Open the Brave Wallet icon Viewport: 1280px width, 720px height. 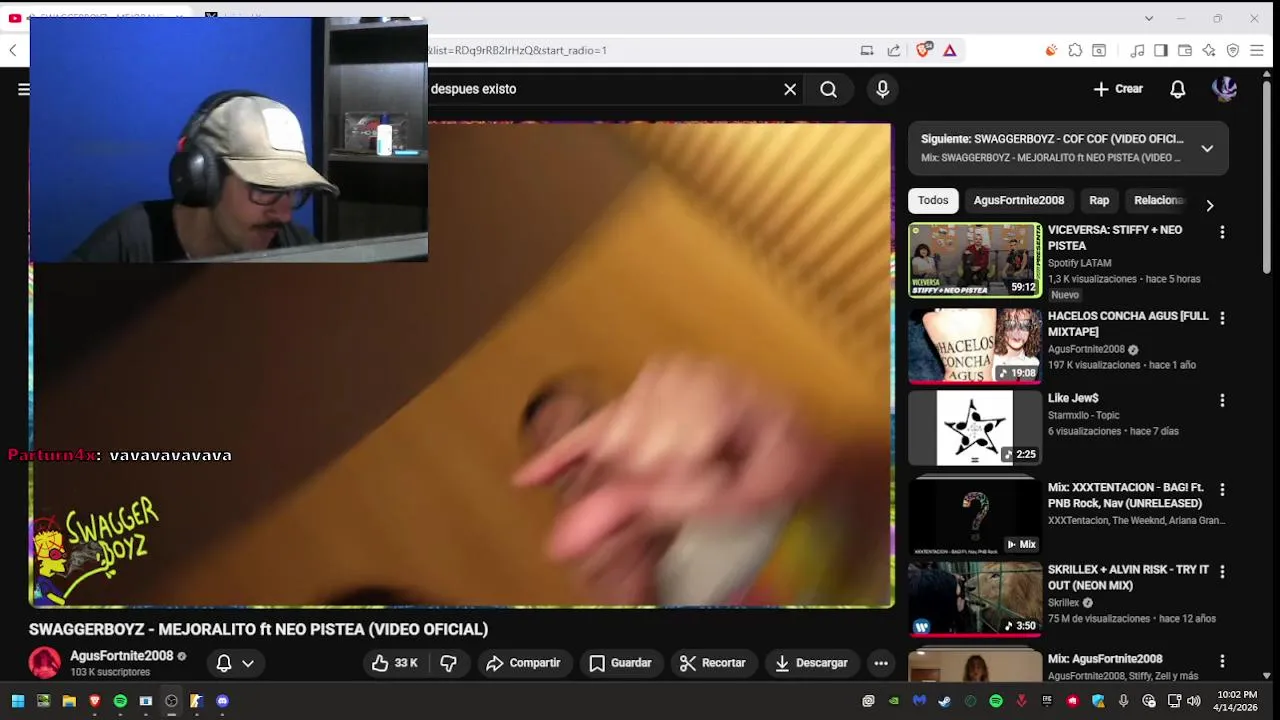pyautogui.click(x=1185, y=50)
